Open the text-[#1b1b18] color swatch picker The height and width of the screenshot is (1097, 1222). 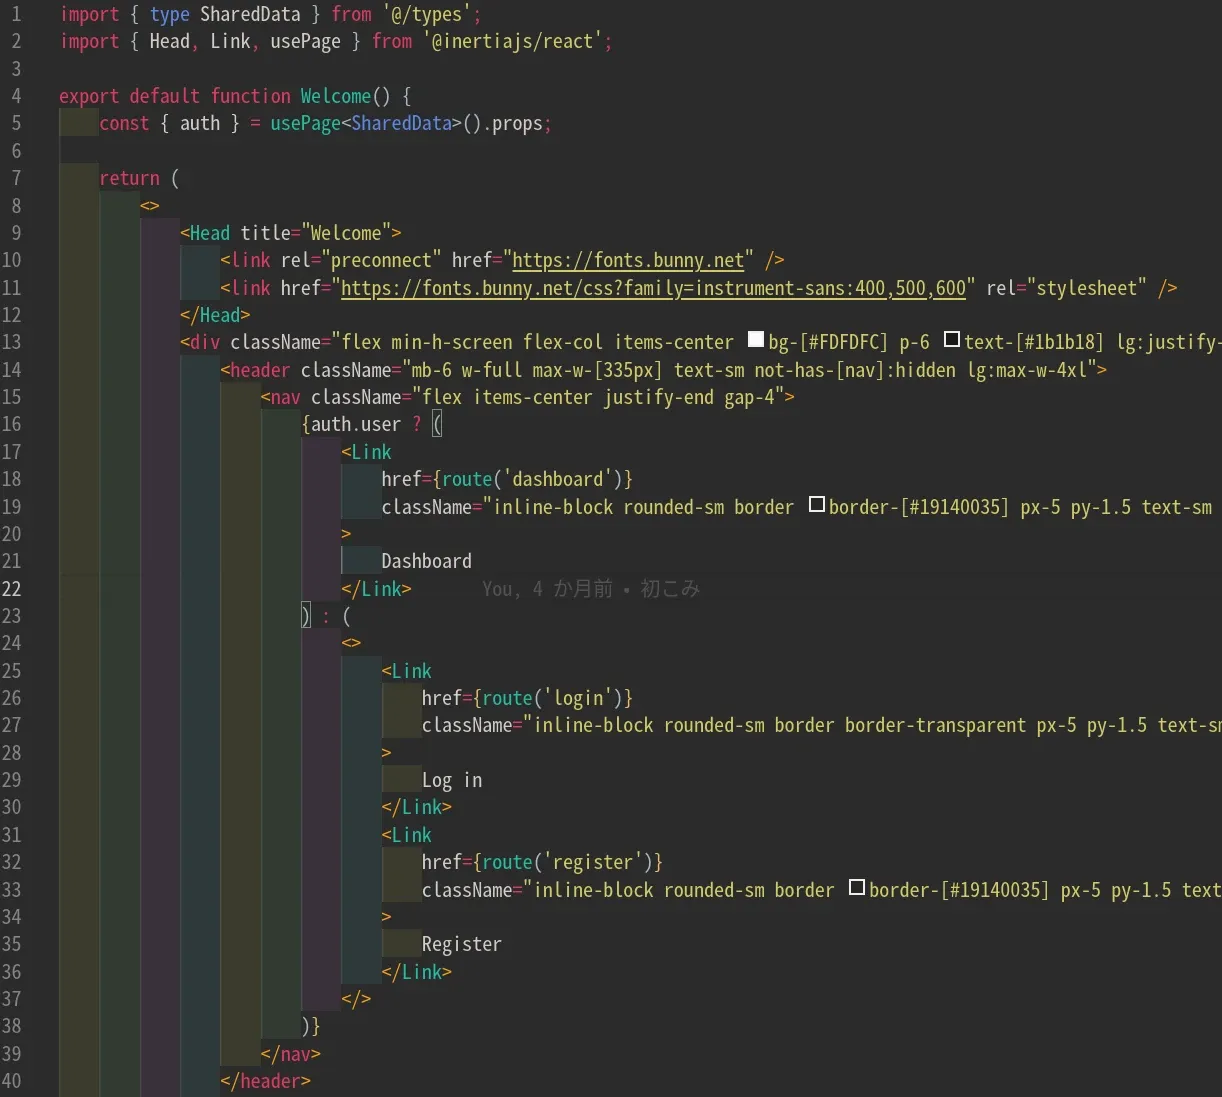click(x=952, y=340)
